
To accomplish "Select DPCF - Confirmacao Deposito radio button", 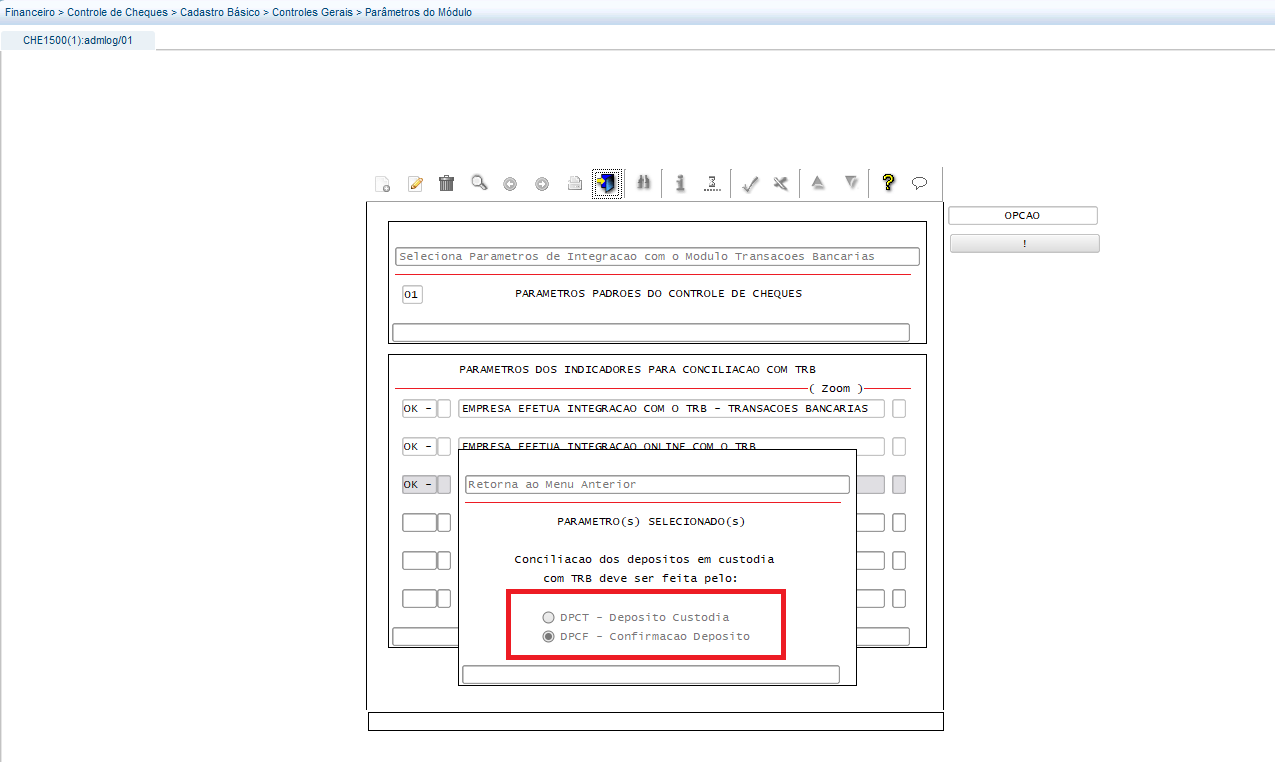I will pos(548,636).
